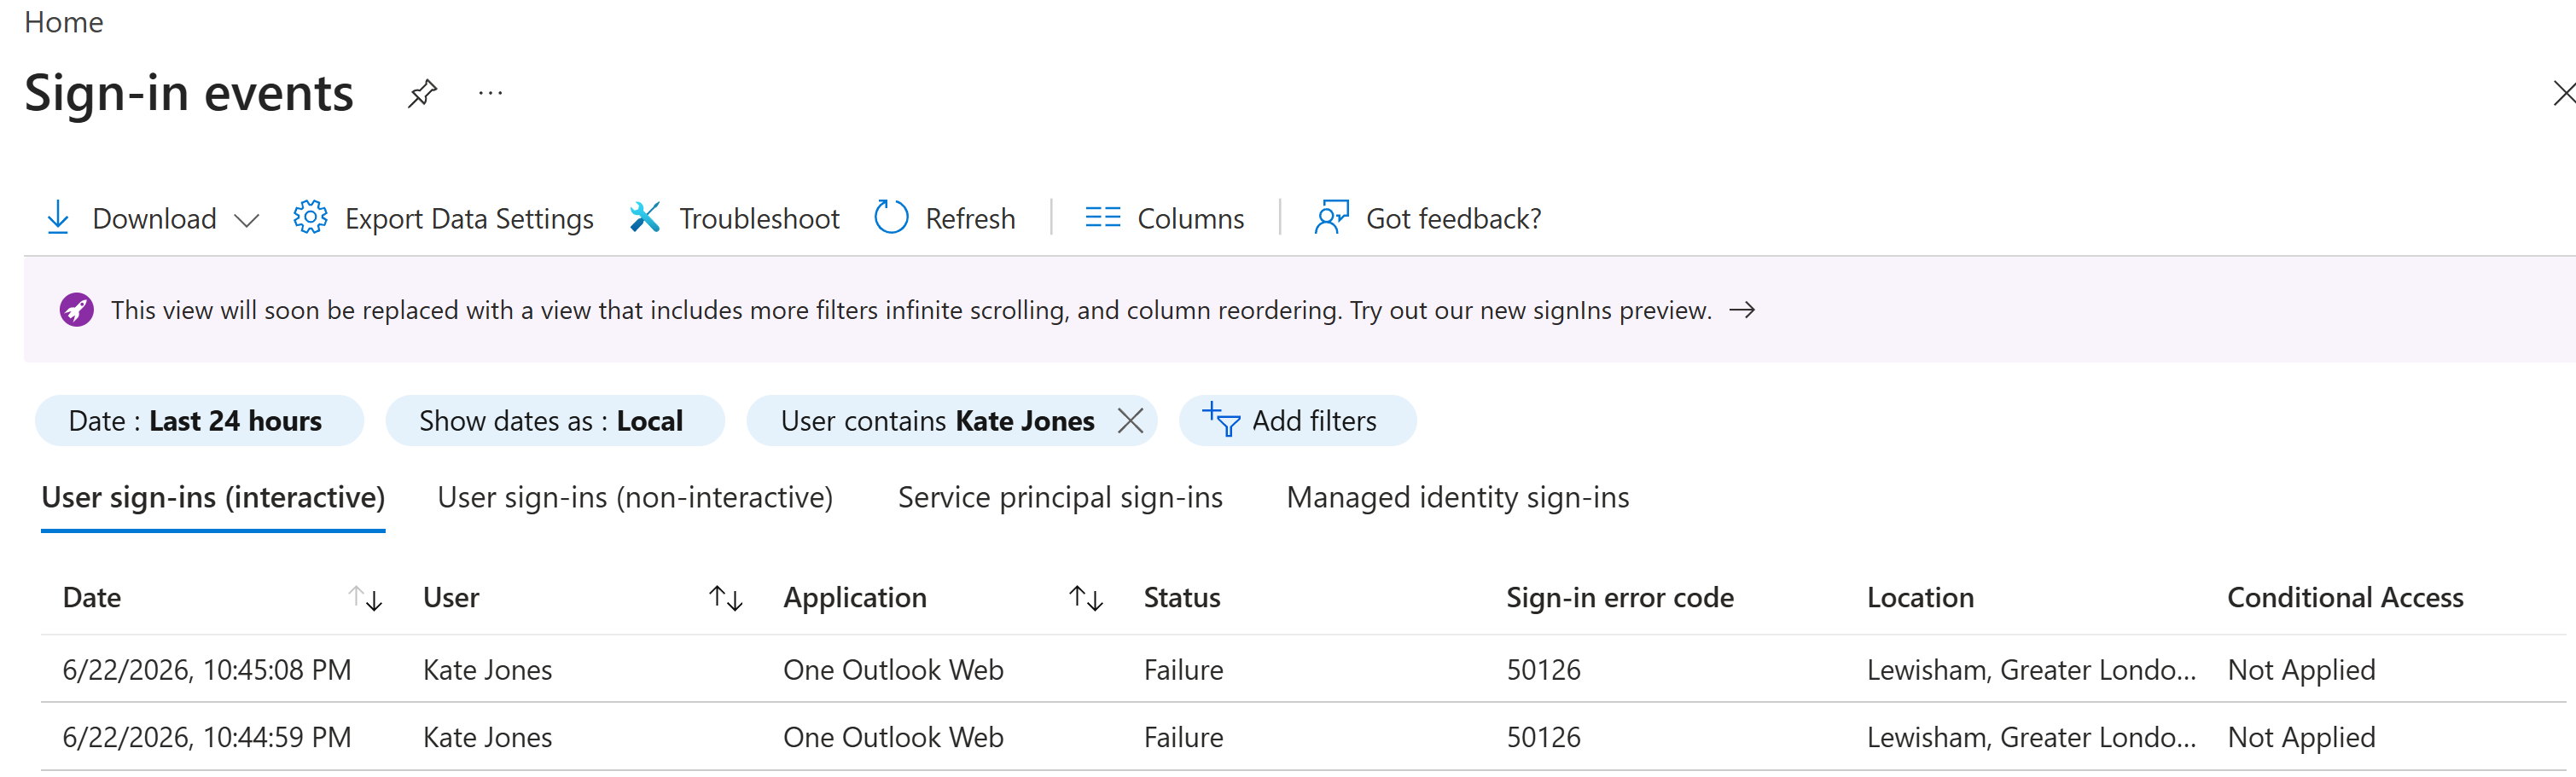2576x777 pixels.
Task: Sort by Date column arrows
Action: [365, 599]
